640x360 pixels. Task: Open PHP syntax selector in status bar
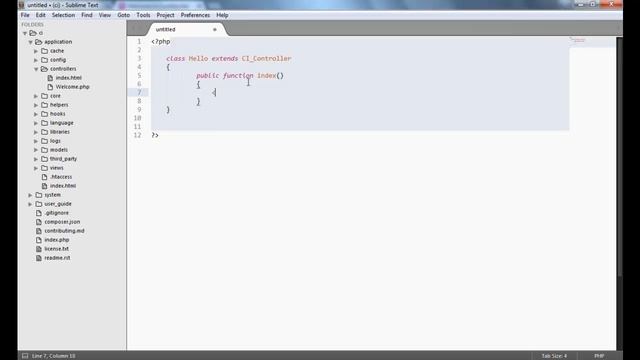[599, 356]
